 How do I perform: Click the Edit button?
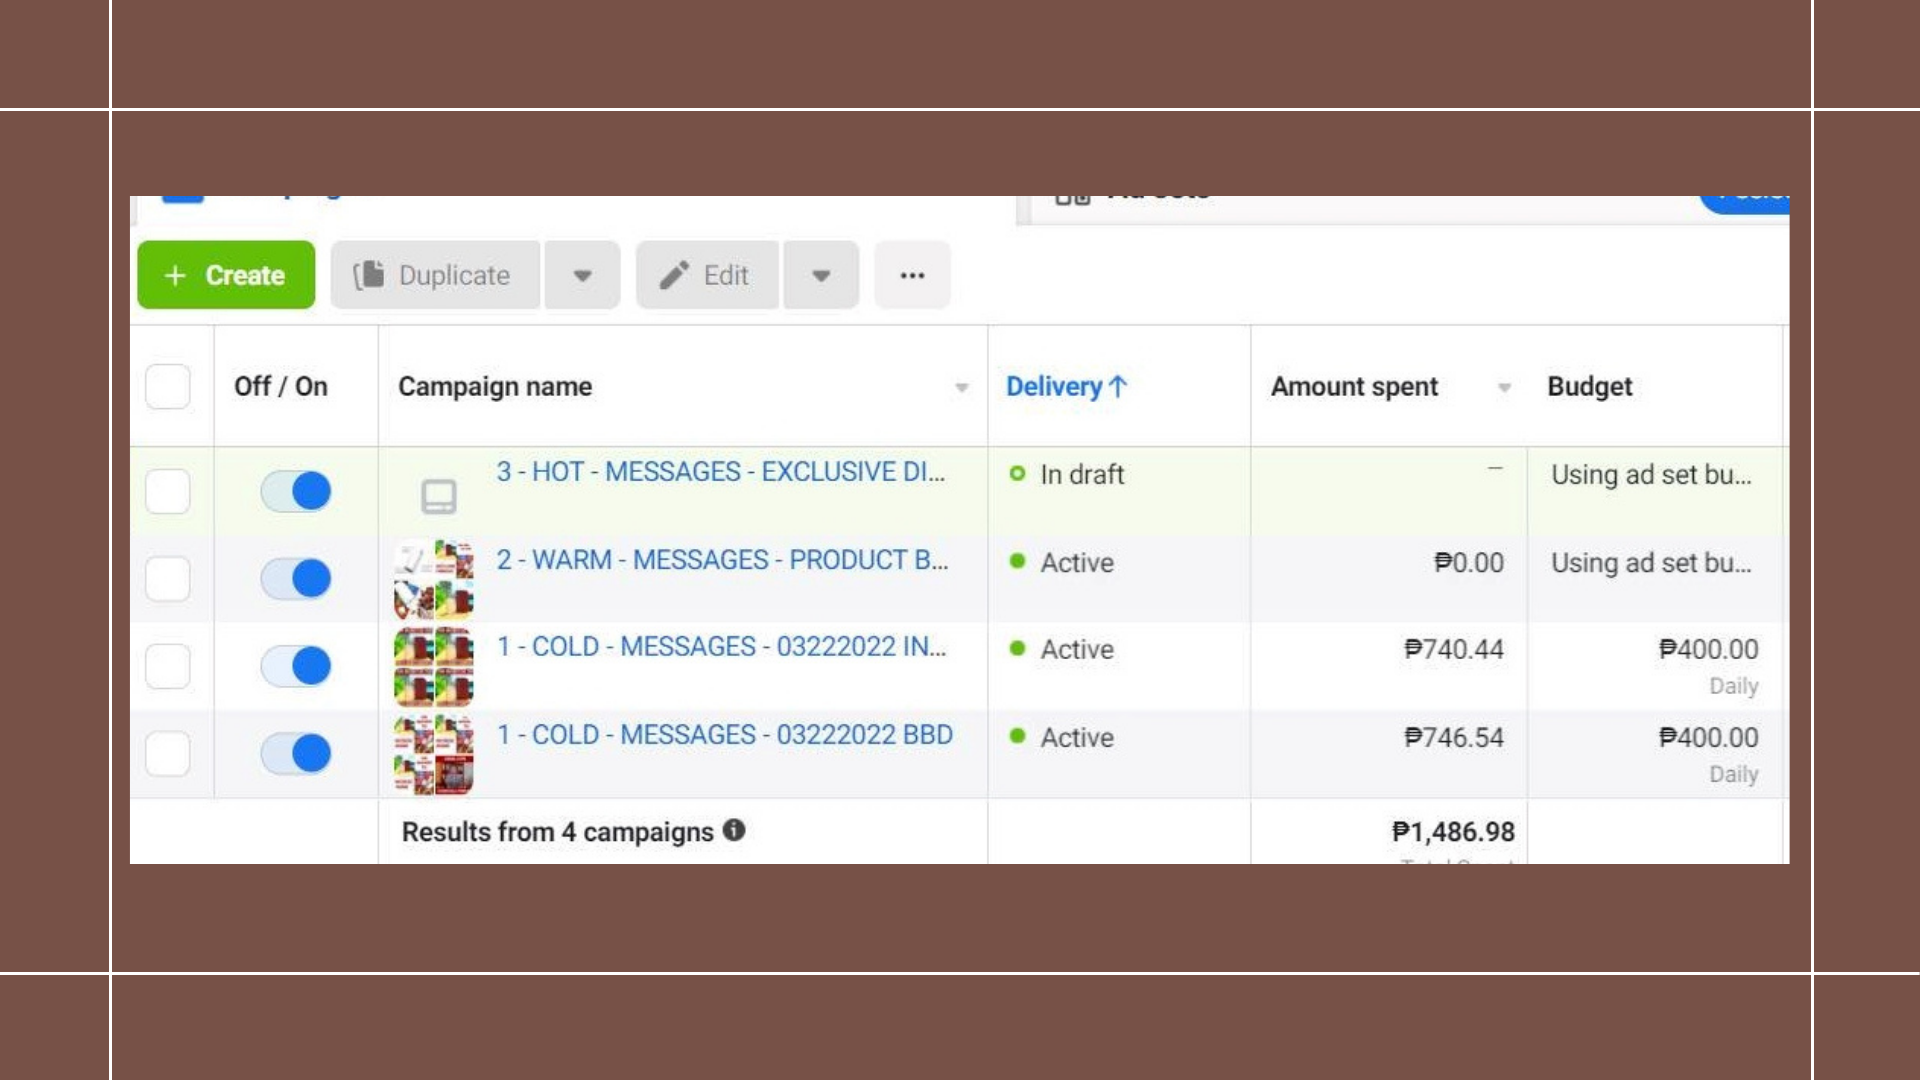(707, 275)
